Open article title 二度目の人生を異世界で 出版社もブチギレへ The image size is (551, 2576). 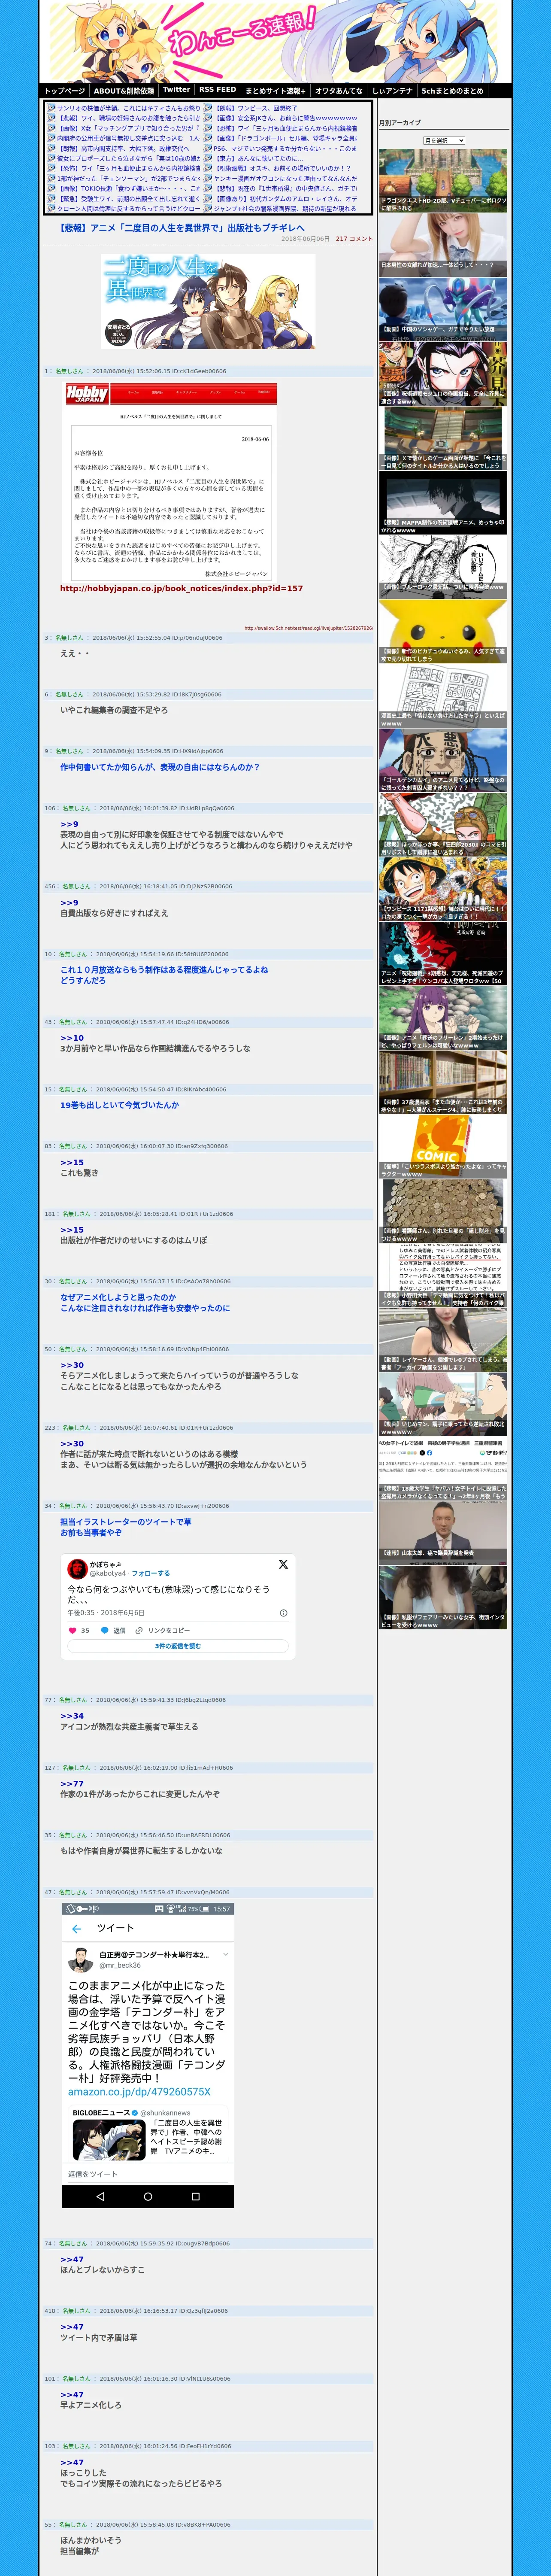pyautogui.click(x=182, y=227)
